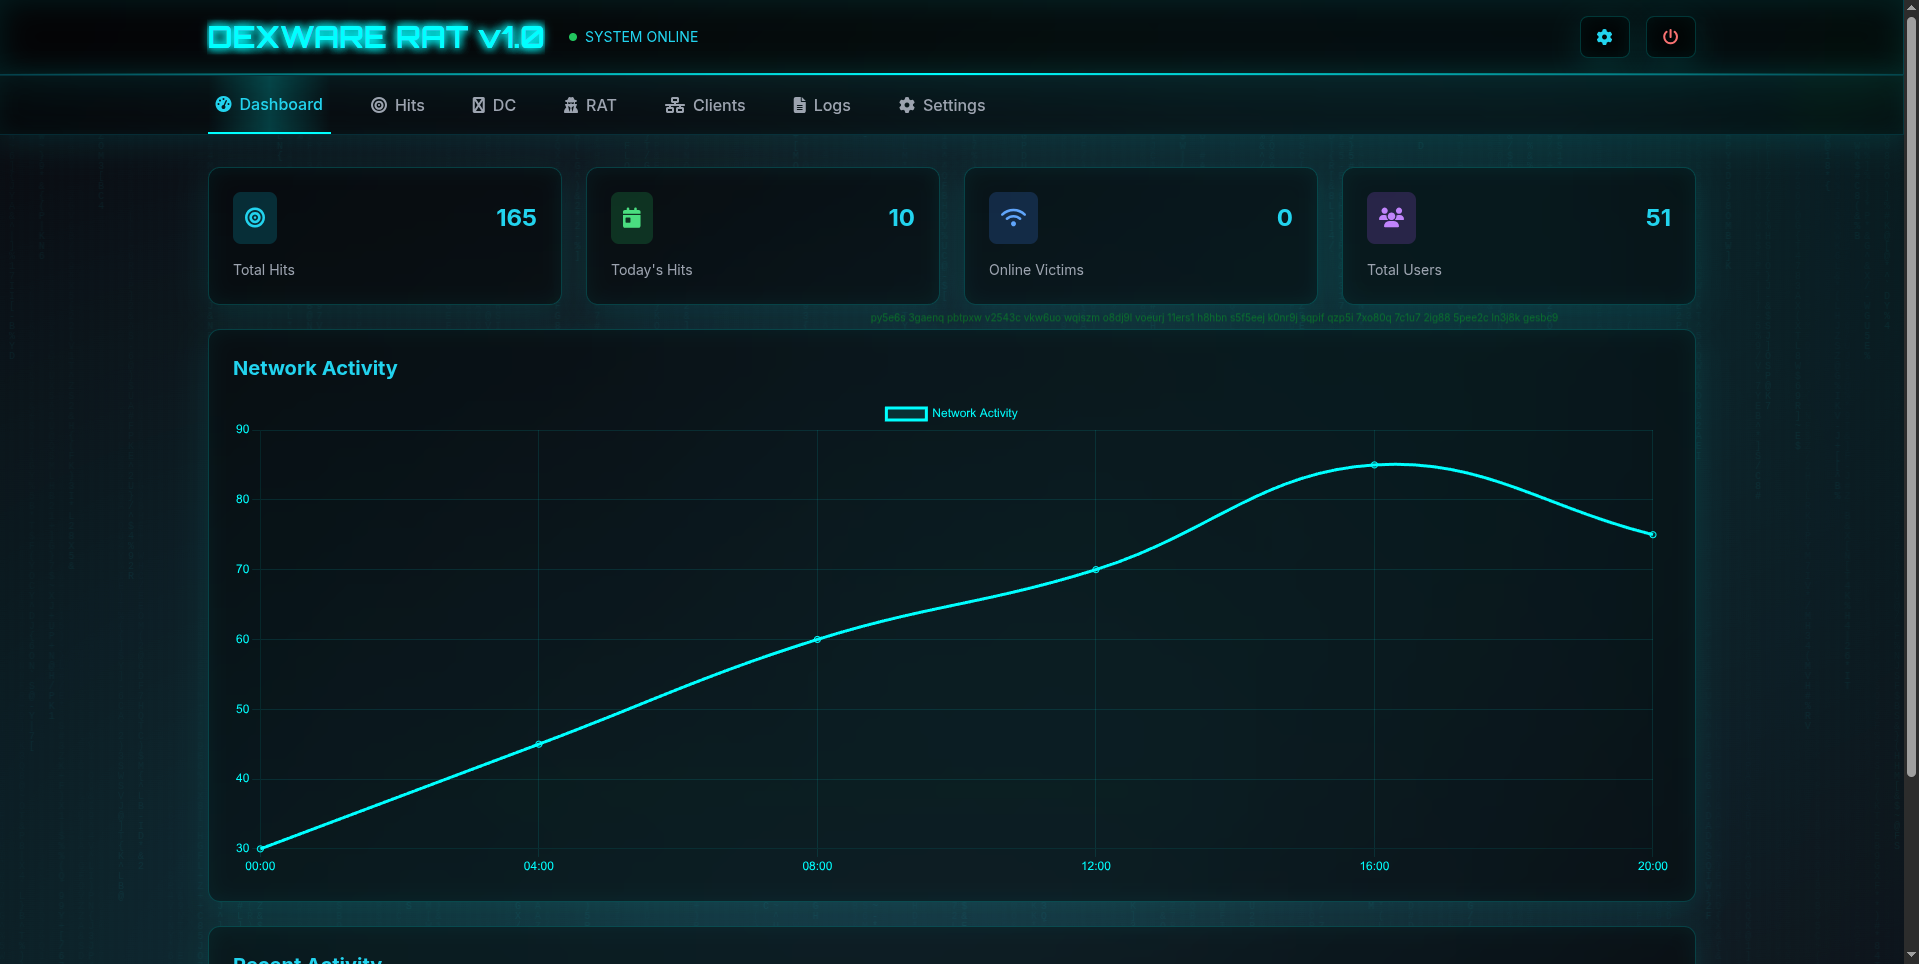The width and height of the screenshot is (1919, 964).
Task: Toggle the Network Activity legend item
Action: tap(951, 414)
